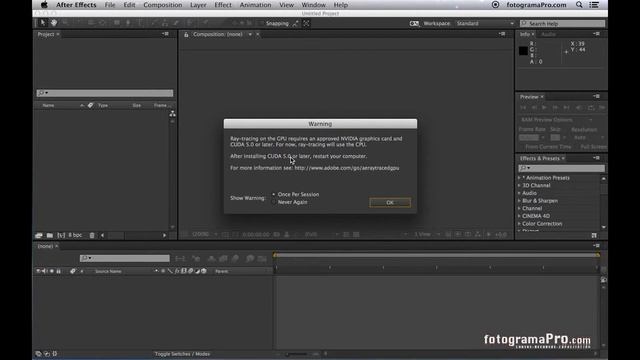Image resolution: width=640 pixels, height=360 pixels.
Task: Open the Preview panel options menu
Action: click(597, 97)
